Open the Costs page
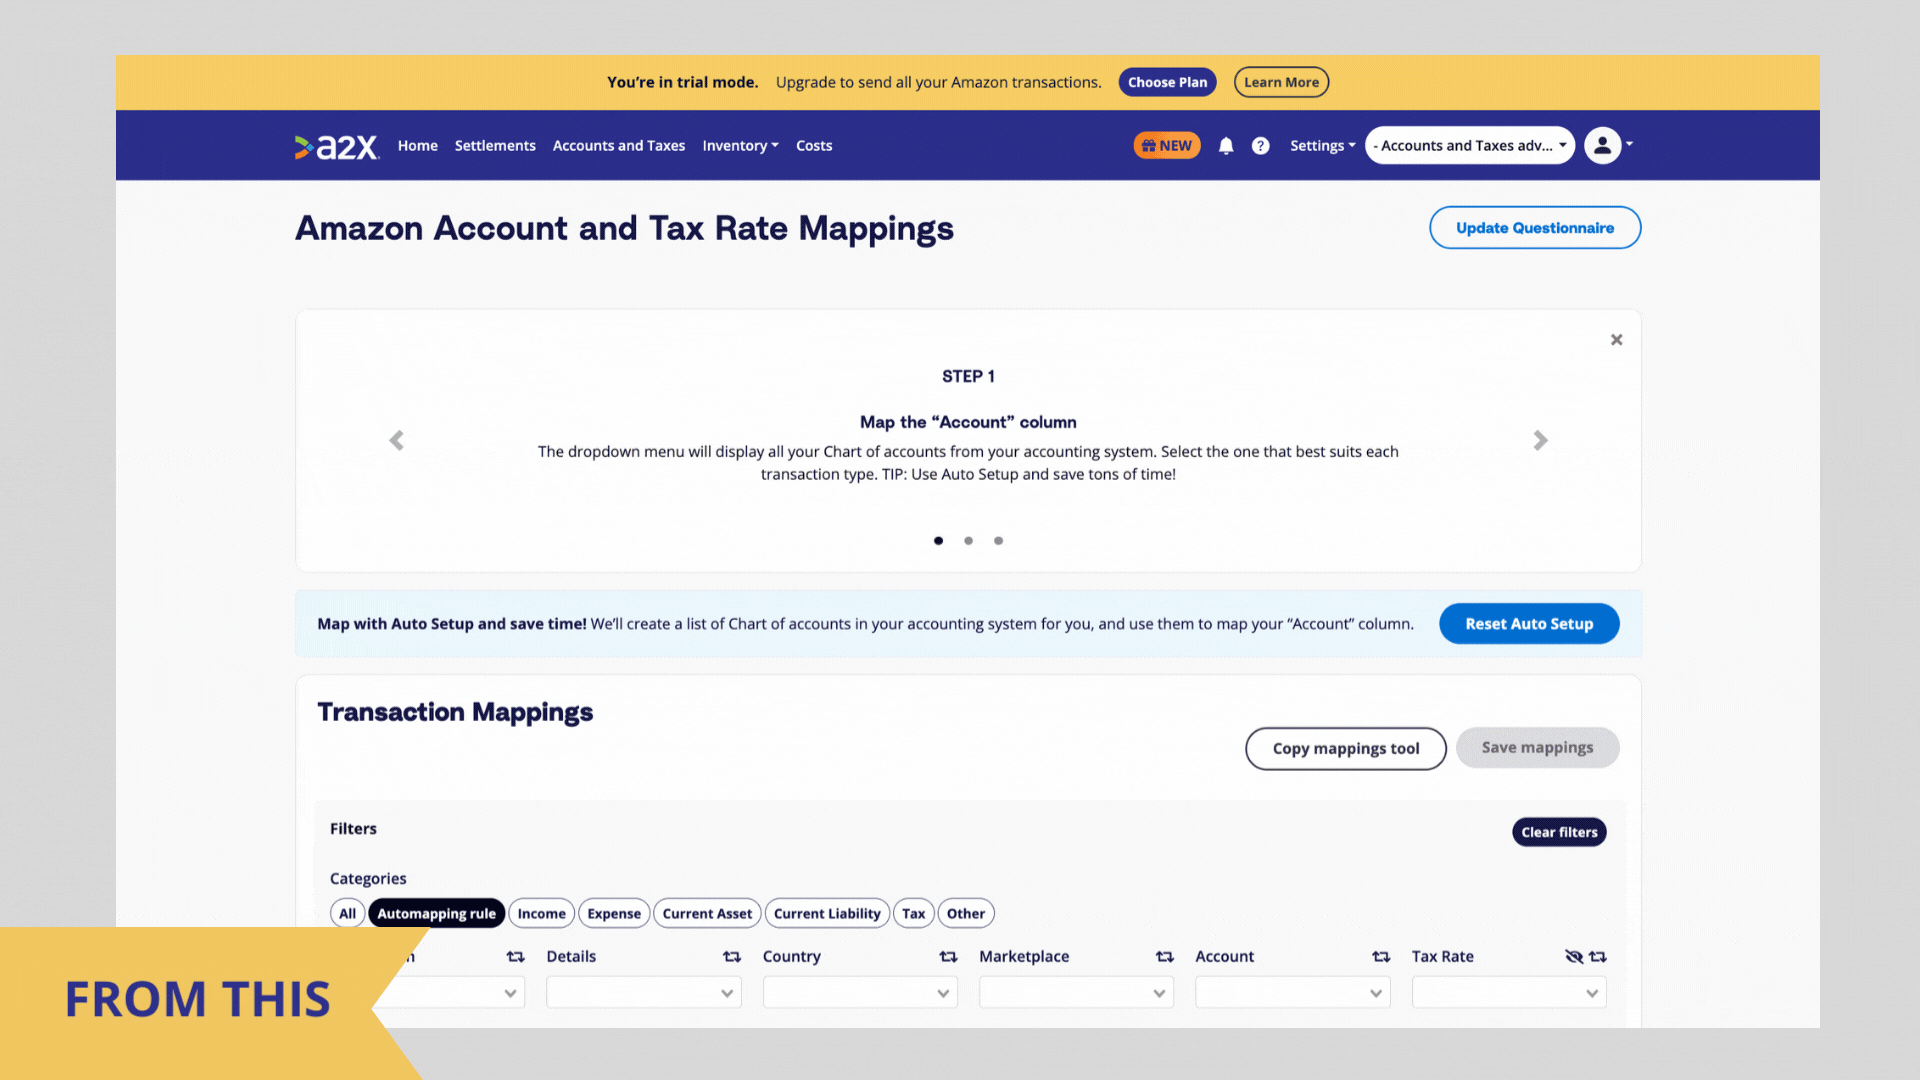Viewport: 1920px width, 1080px height. [814, 146]
